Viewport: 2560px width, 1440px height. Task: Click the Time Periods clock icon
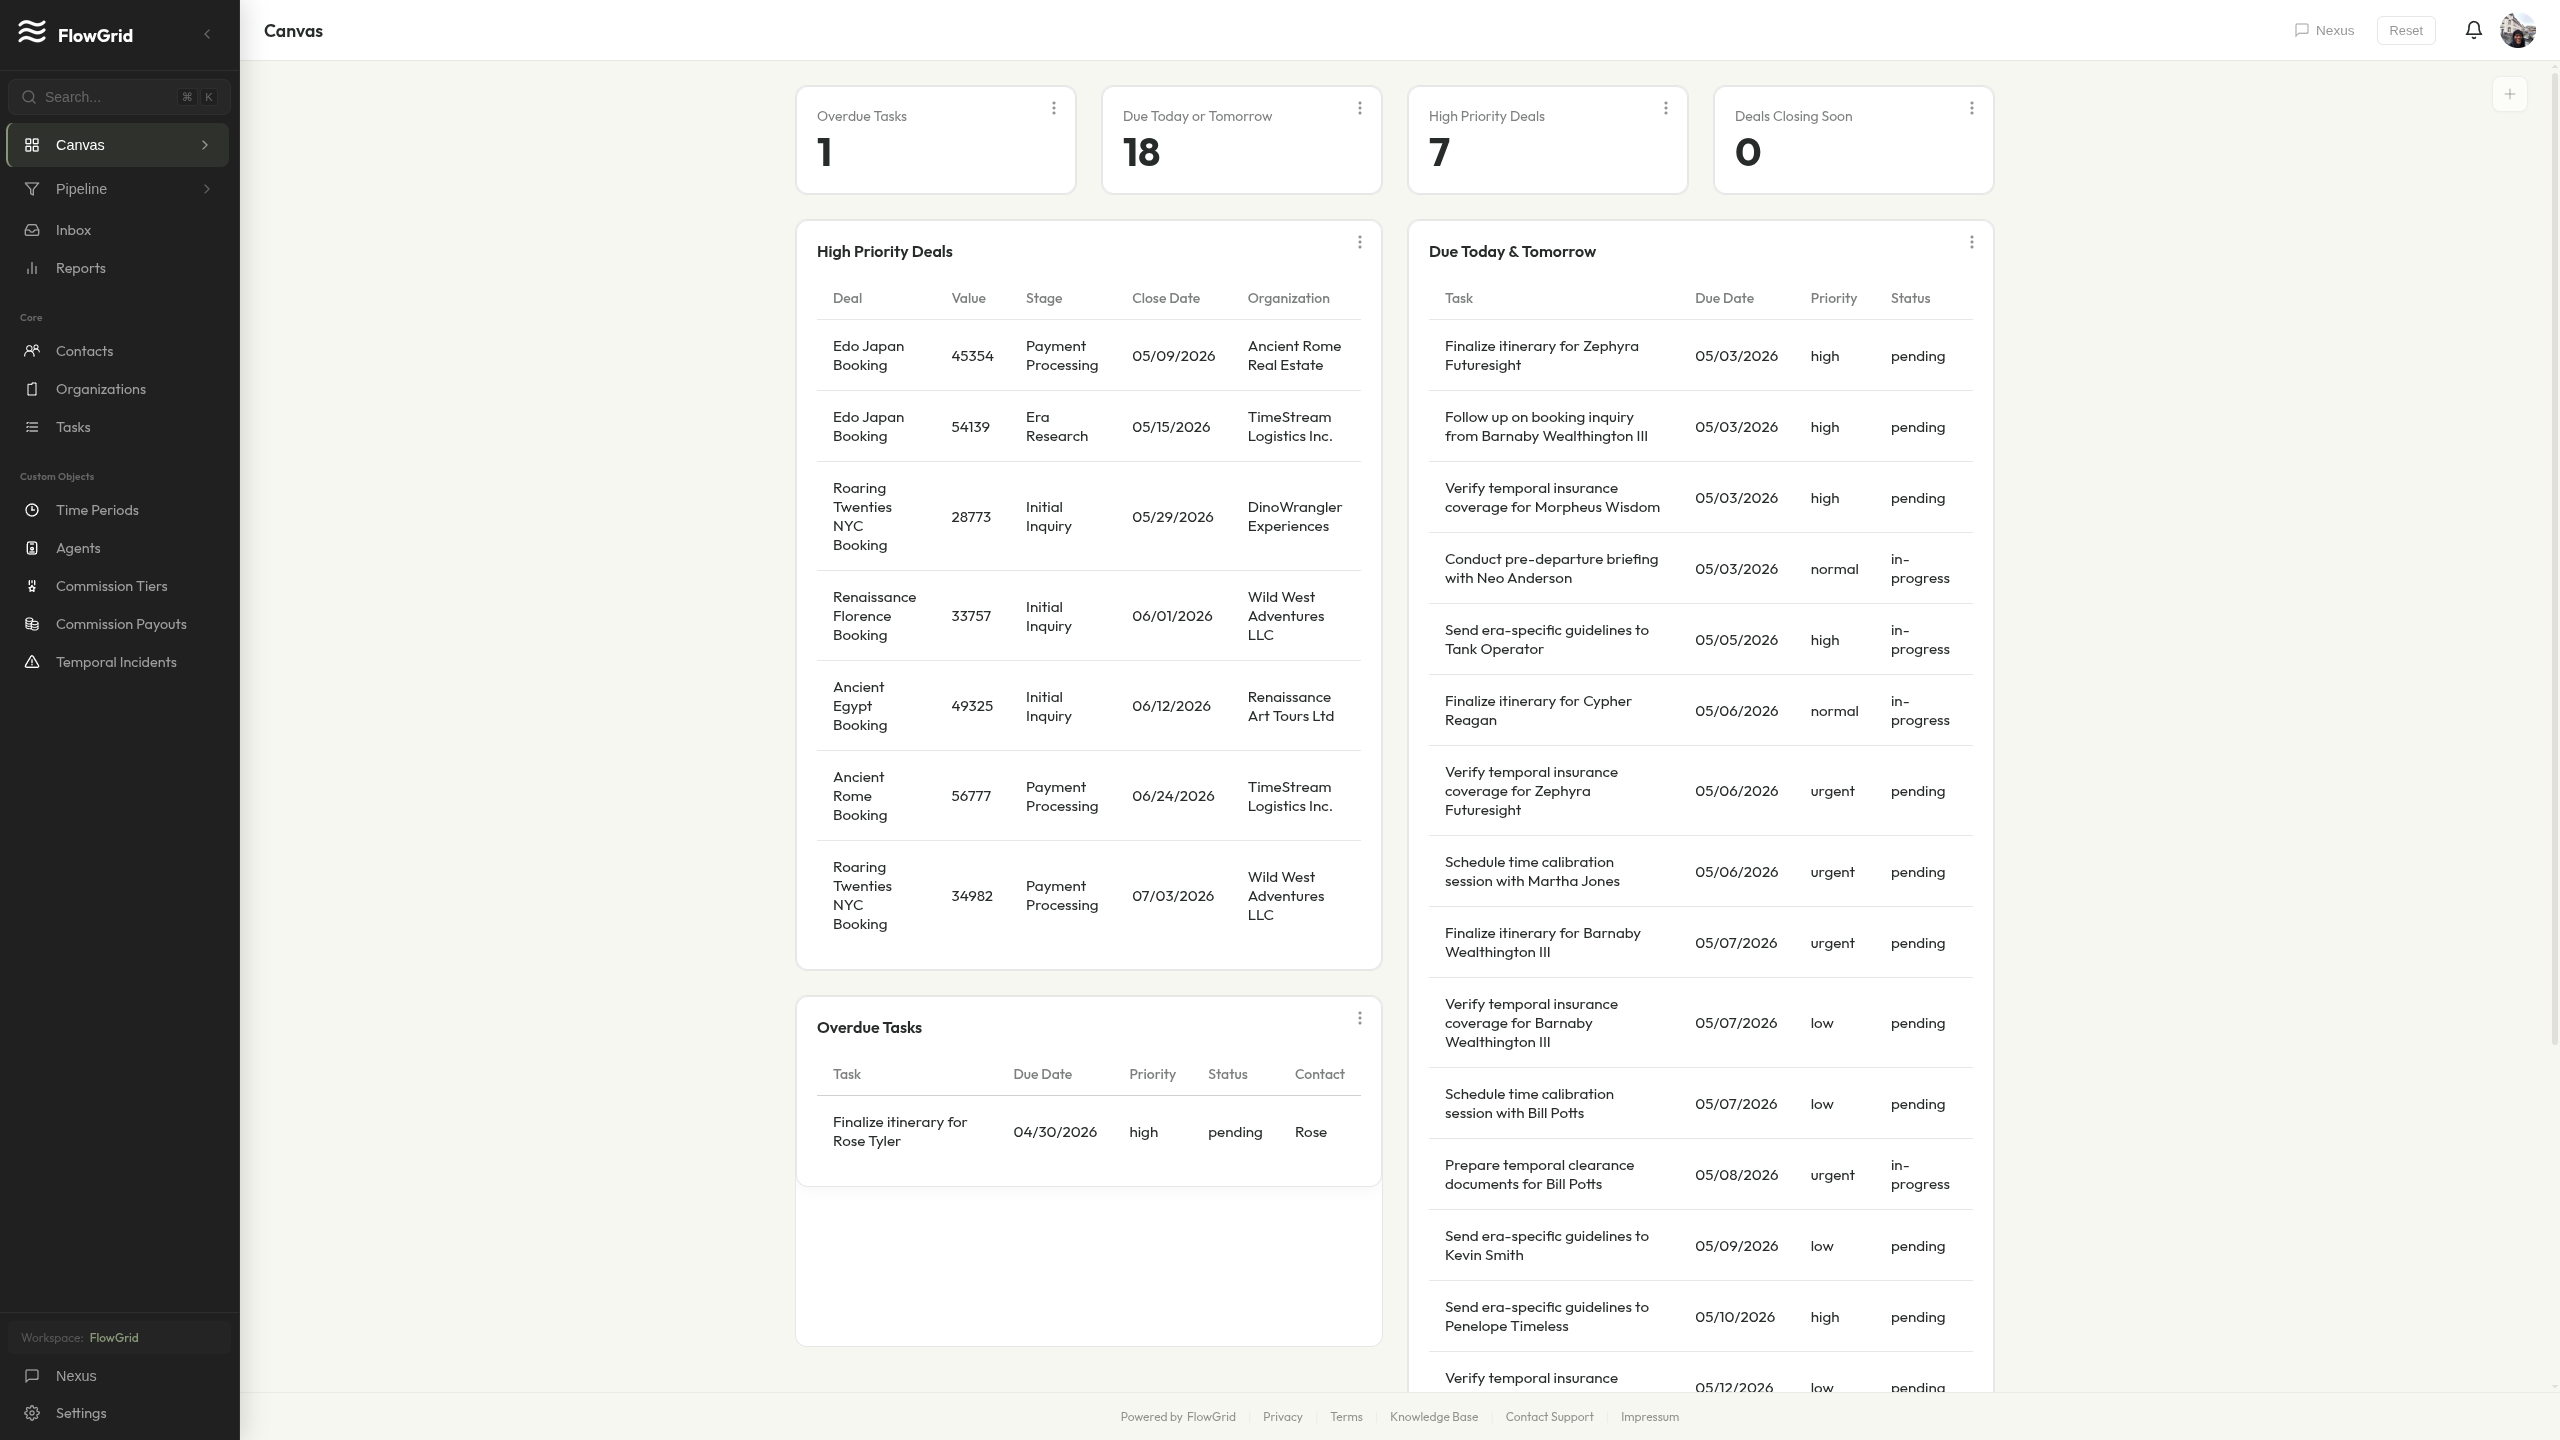(x=32, y=510)
